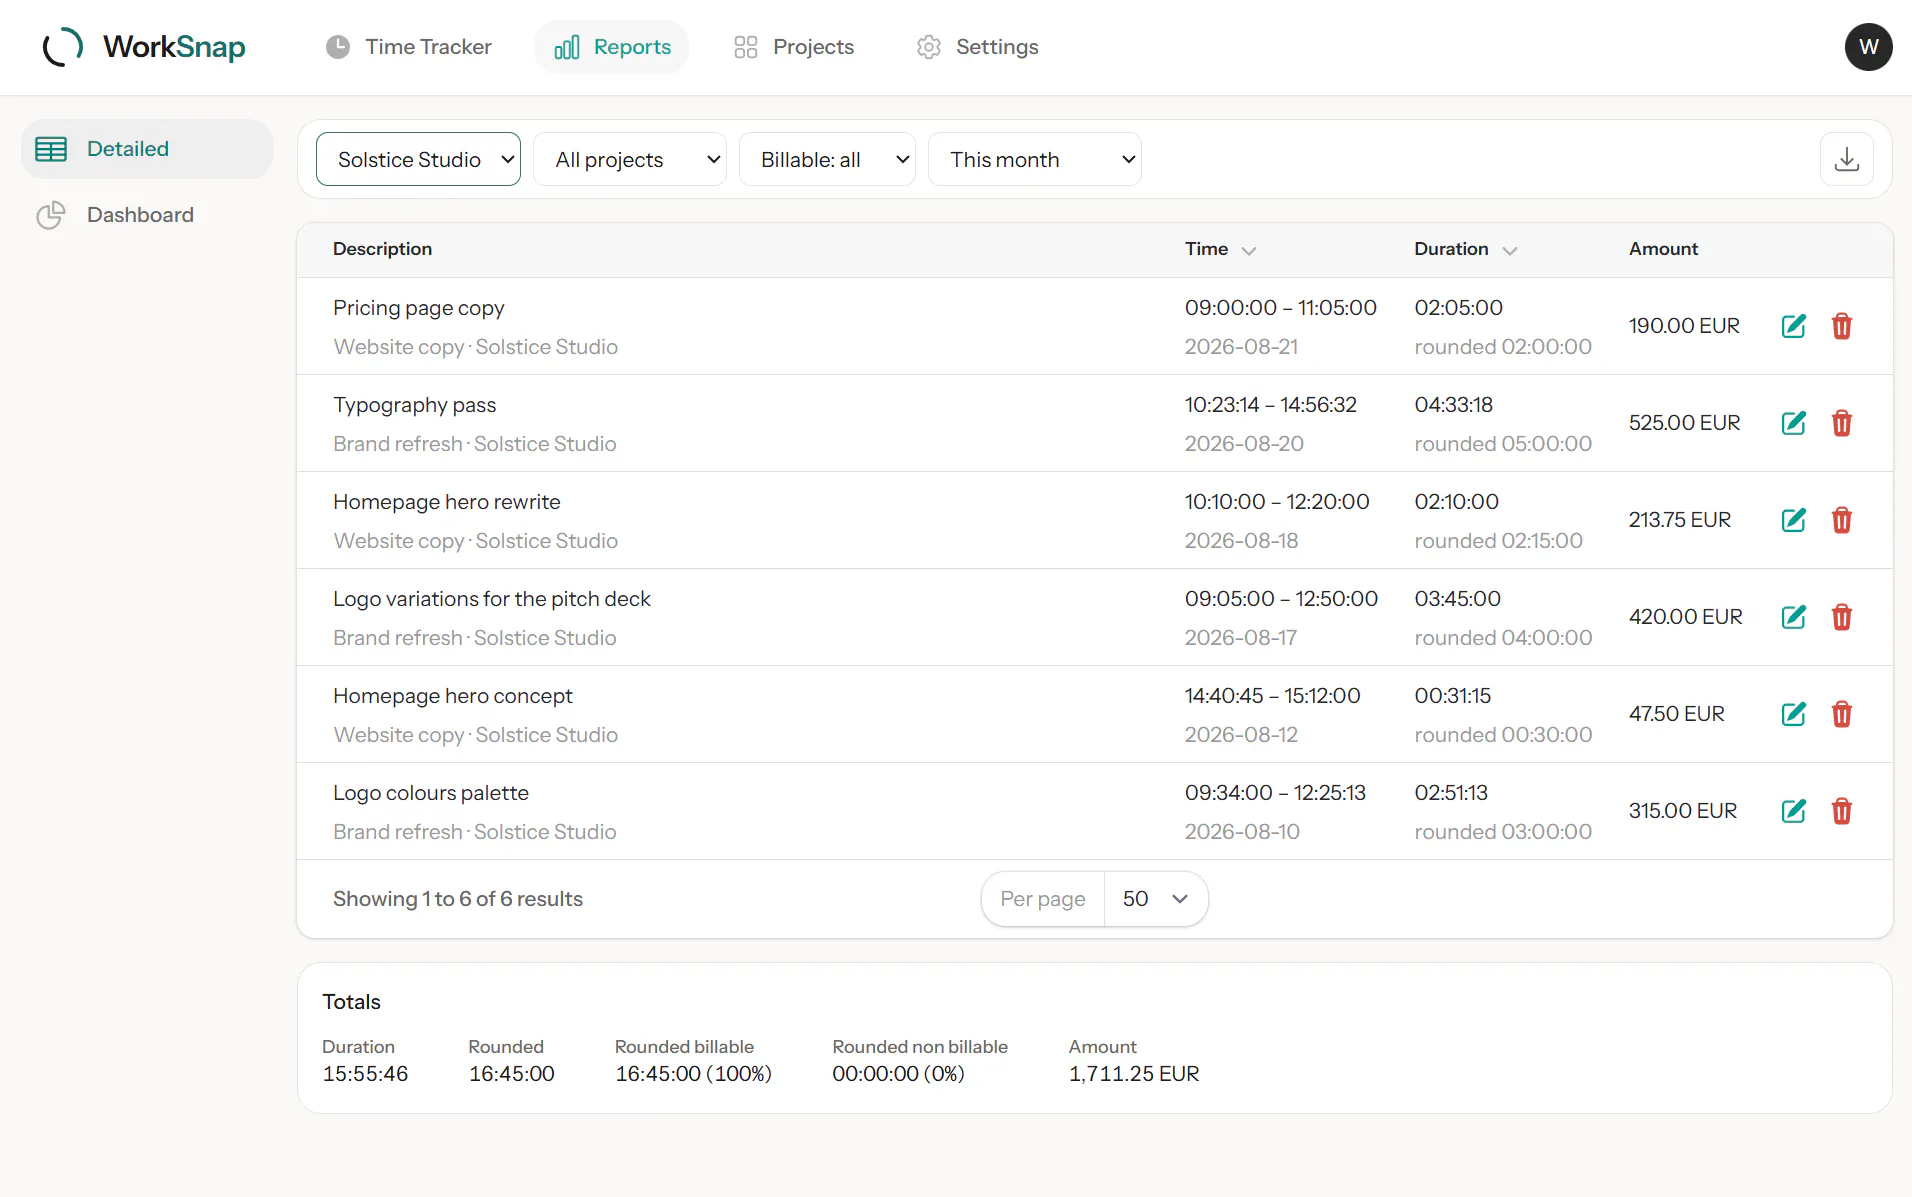Delete the Pricing page copy entry
This screenshot has width=1912, height=1197.
click(x=1841, y=326)
